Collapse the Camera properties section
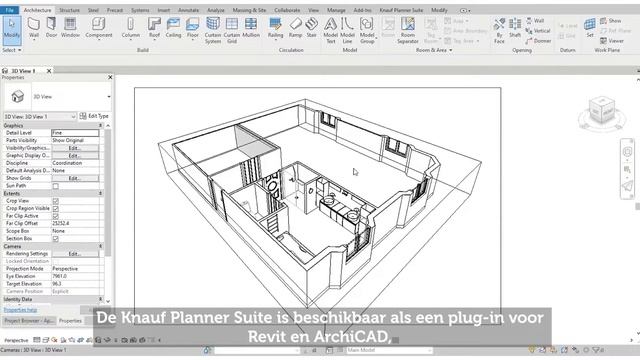 pos(100,247)
